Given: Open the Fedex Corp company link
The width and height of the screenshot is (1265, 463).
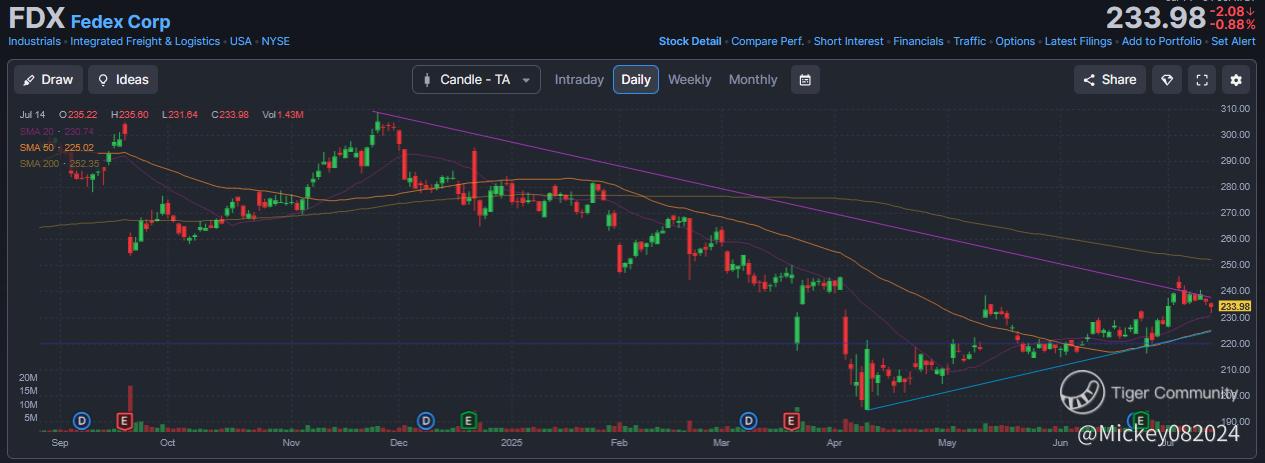Looking at the screenshot, I should [120, 22].
